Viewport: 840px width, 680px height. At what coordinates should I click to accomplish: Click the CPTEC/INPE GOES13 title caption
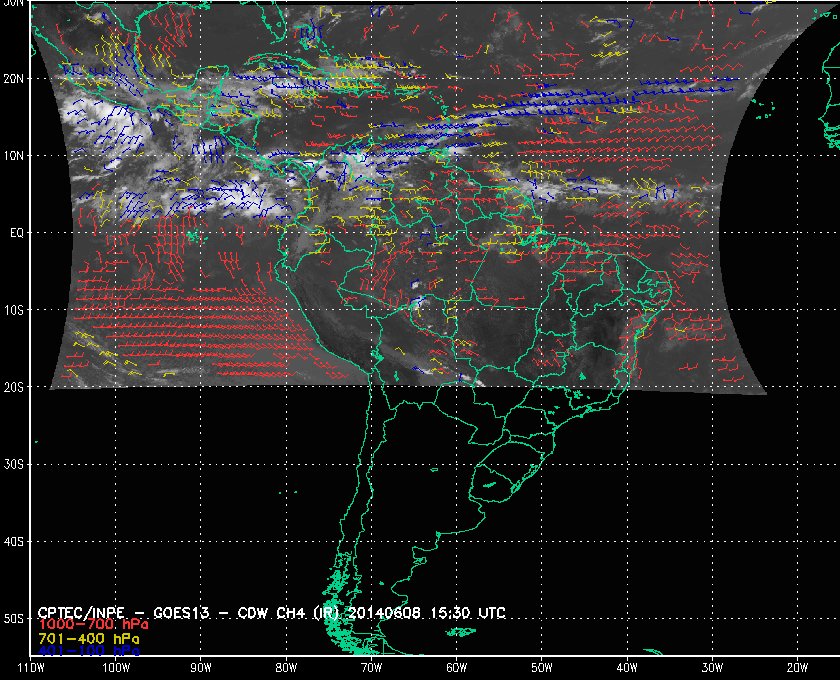(272, 612)
